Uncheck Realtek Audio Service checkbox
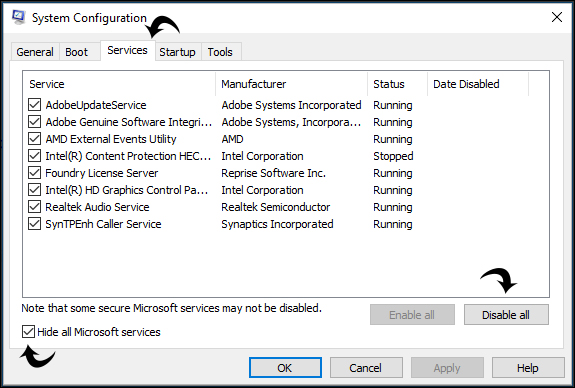This screenshot has width=575, height=388. click(x=34, y=207)
